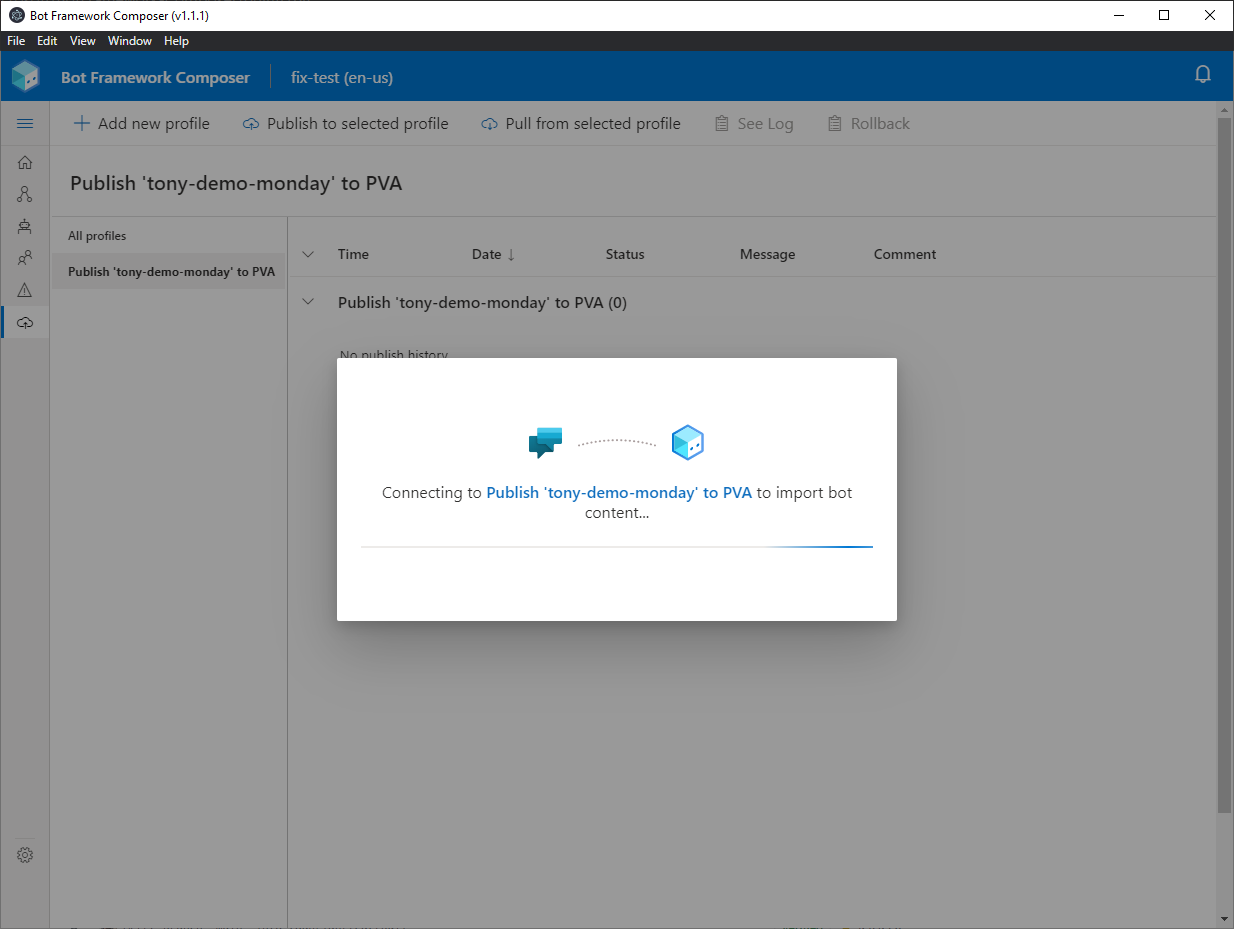
Task: Open the hamburger navigation menu
Action: click(25, 124)
